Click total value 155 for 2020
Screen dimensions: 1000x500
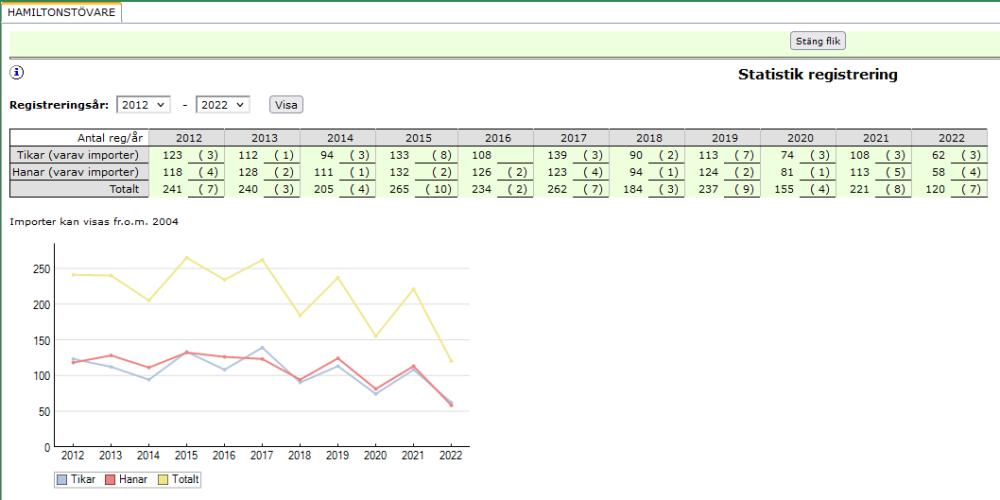(x=785, y=189)
